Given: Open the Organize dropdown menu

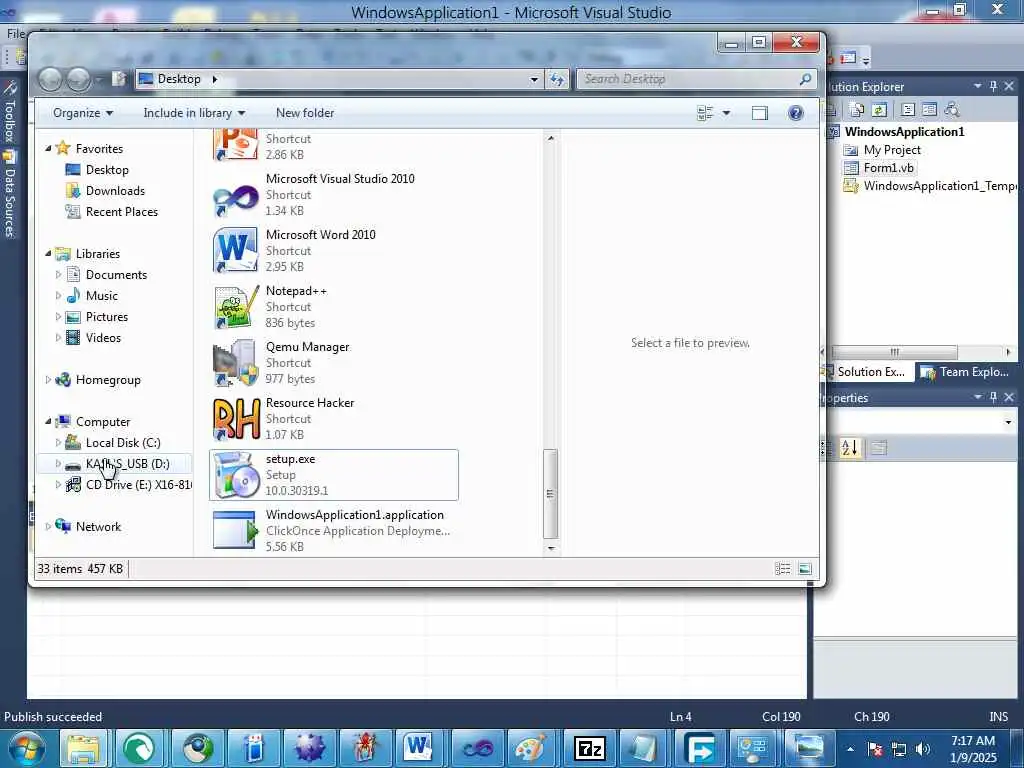Looking at the screenshot, I should (x=83, y=113).
